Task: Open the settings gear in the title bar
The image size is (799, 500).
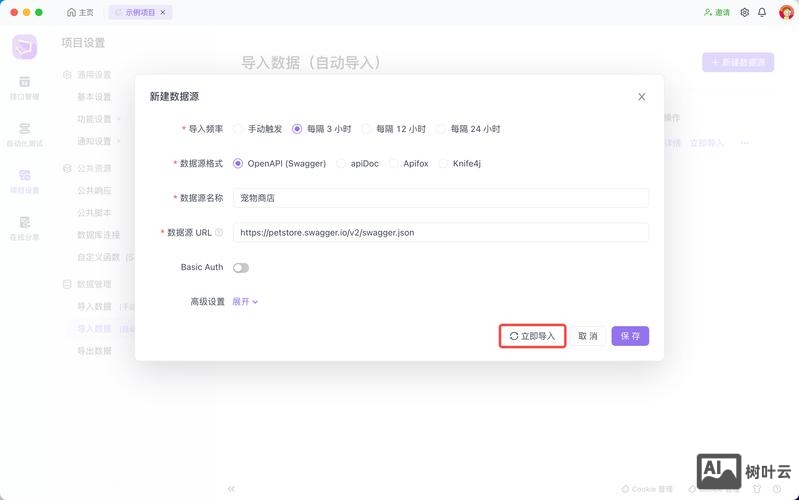Action: 744,12
